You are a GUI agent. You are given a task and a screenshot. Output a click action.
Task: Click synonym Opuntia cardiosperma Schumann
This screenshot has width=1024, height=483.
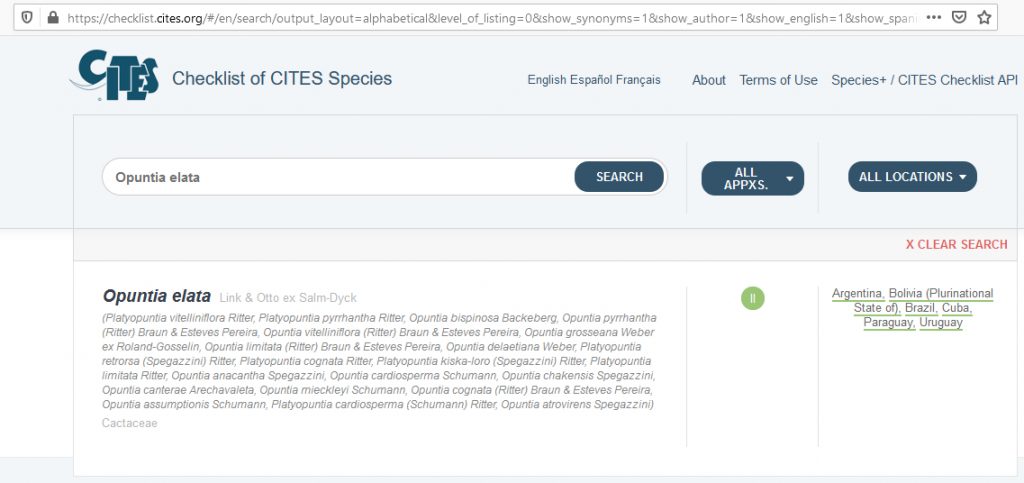pyautogui.click(x=413, y=375)
